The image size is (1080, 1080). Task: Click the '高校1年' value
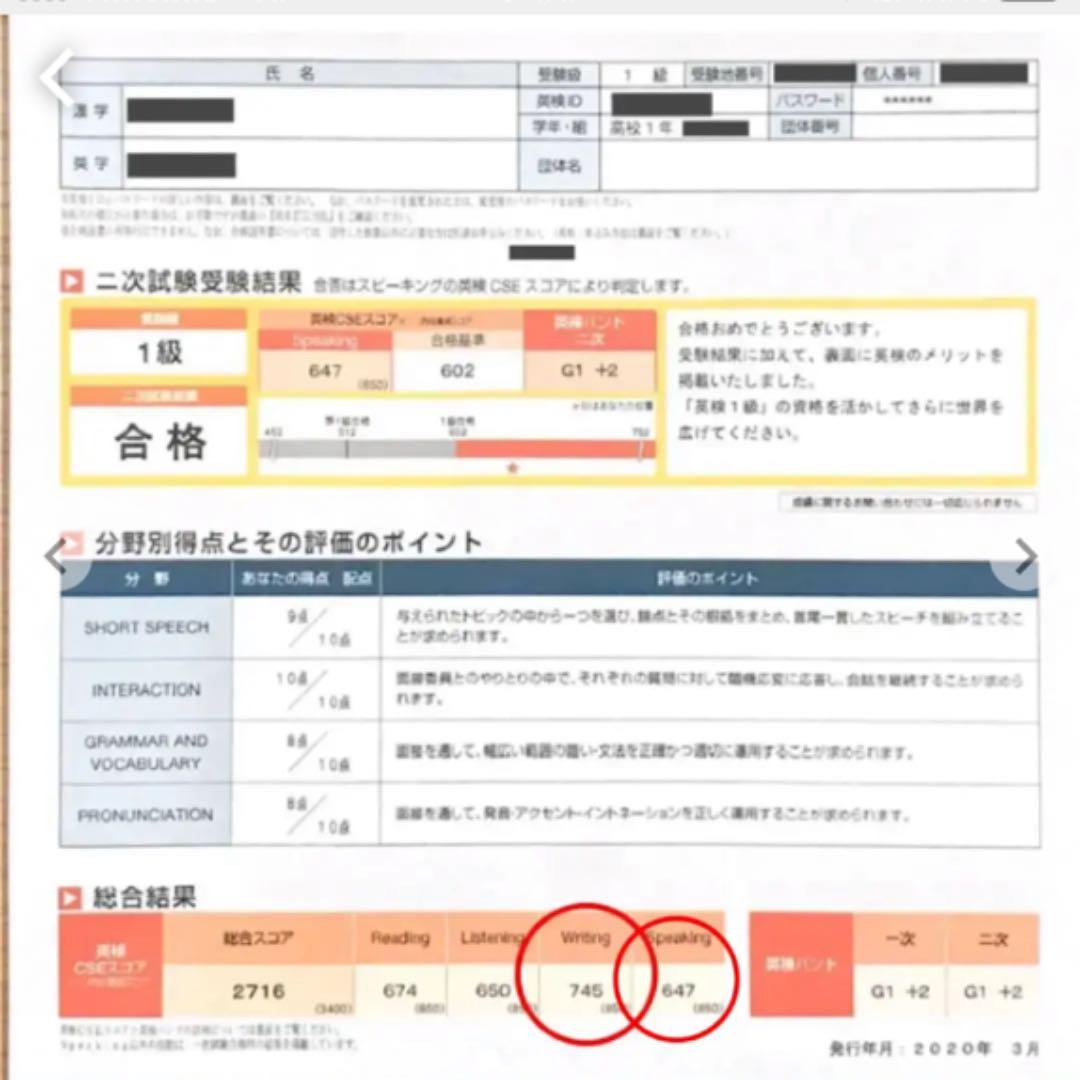[641, 128]
